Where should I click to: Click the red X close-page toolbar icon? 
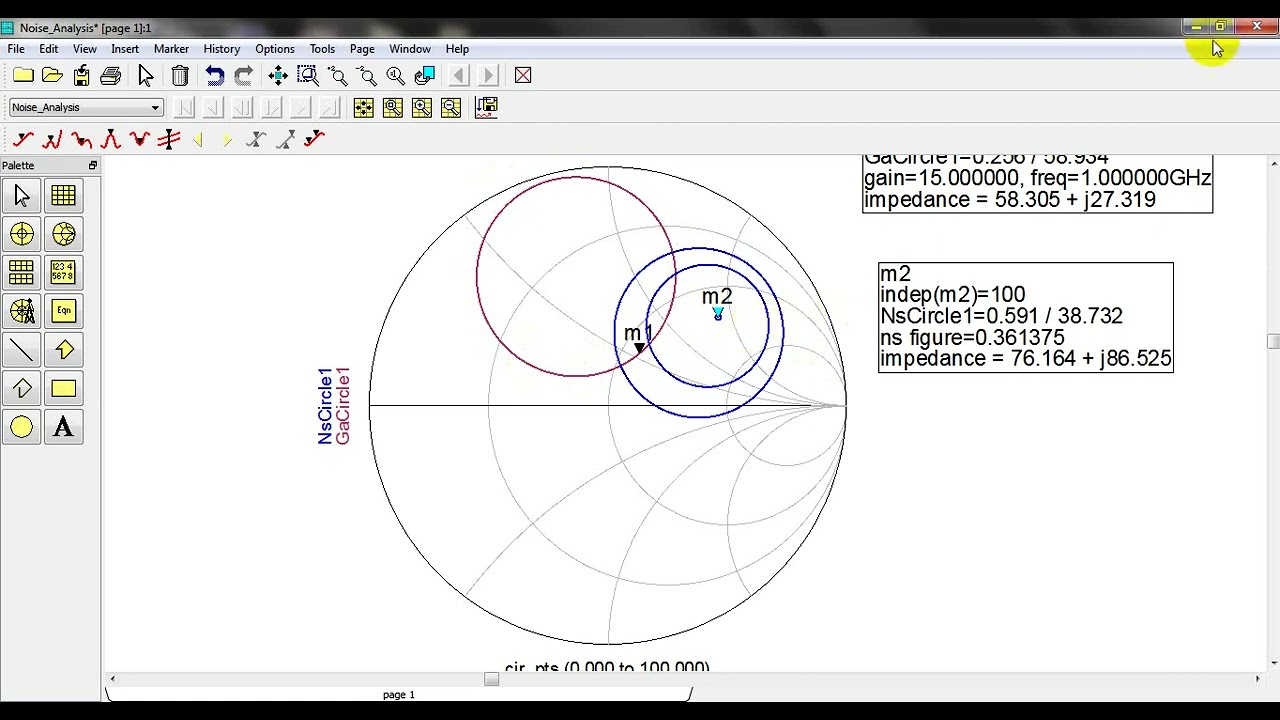[x=523, y=76]
